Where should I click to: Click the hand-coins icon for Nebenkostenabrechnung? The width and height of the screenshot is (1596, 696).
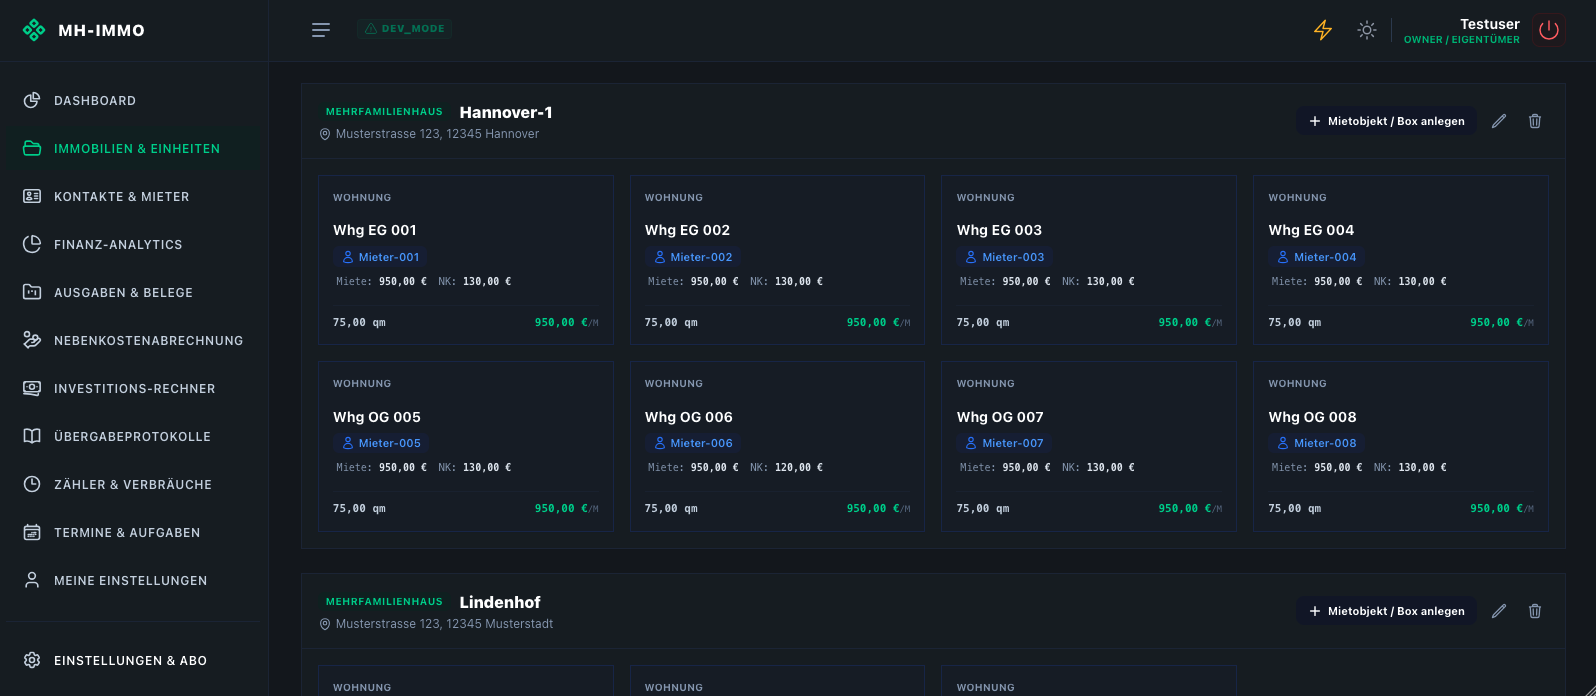(32, 340)
